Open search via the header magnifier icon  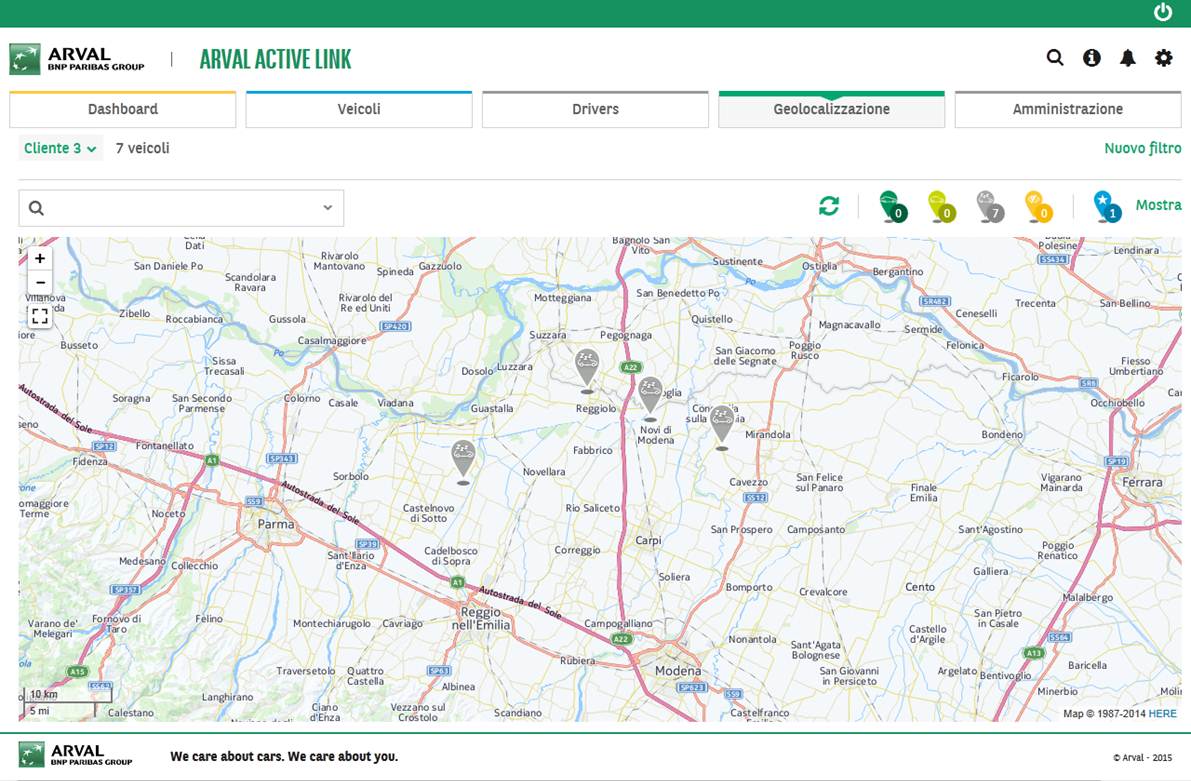(1055, 58)
